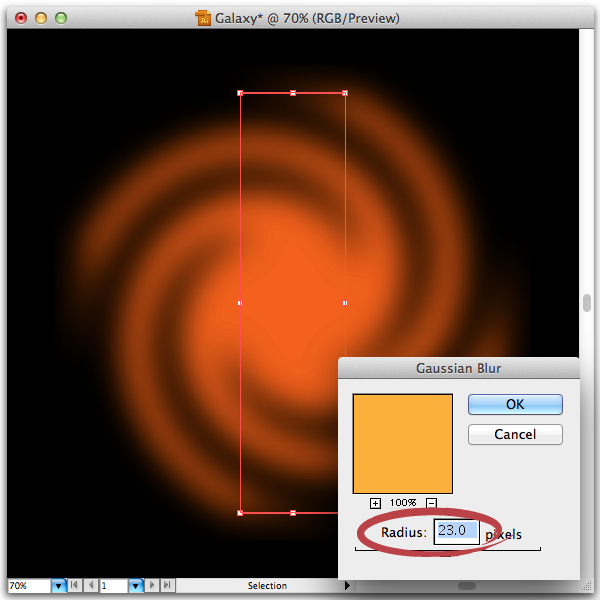This screenshot has height=600, width=600.
Task: Click the horizontal scrollbar thumb
Action: pyautogui.click(x=467, y=585)
